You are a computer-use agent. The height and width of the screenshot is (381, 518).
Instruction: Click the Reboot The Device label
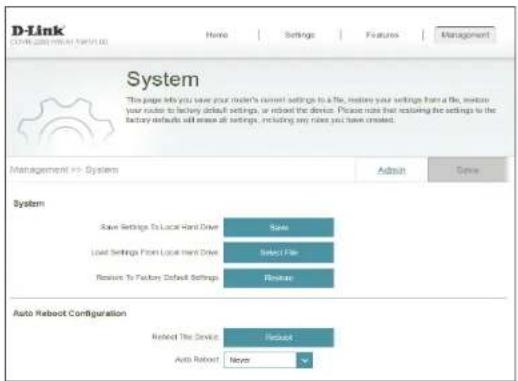pyautogui.click(x=185, y=337)
